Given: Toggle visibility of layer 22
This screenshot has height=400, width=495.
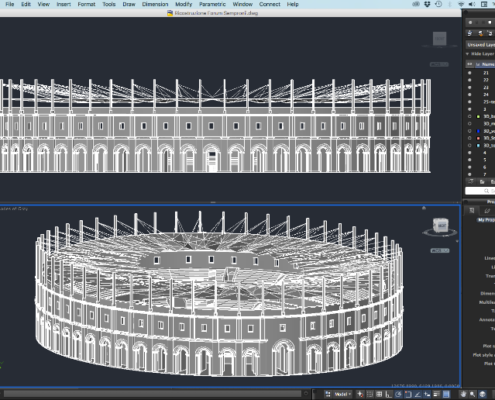Looking at the screenshot, I should [x=470, y=80].
